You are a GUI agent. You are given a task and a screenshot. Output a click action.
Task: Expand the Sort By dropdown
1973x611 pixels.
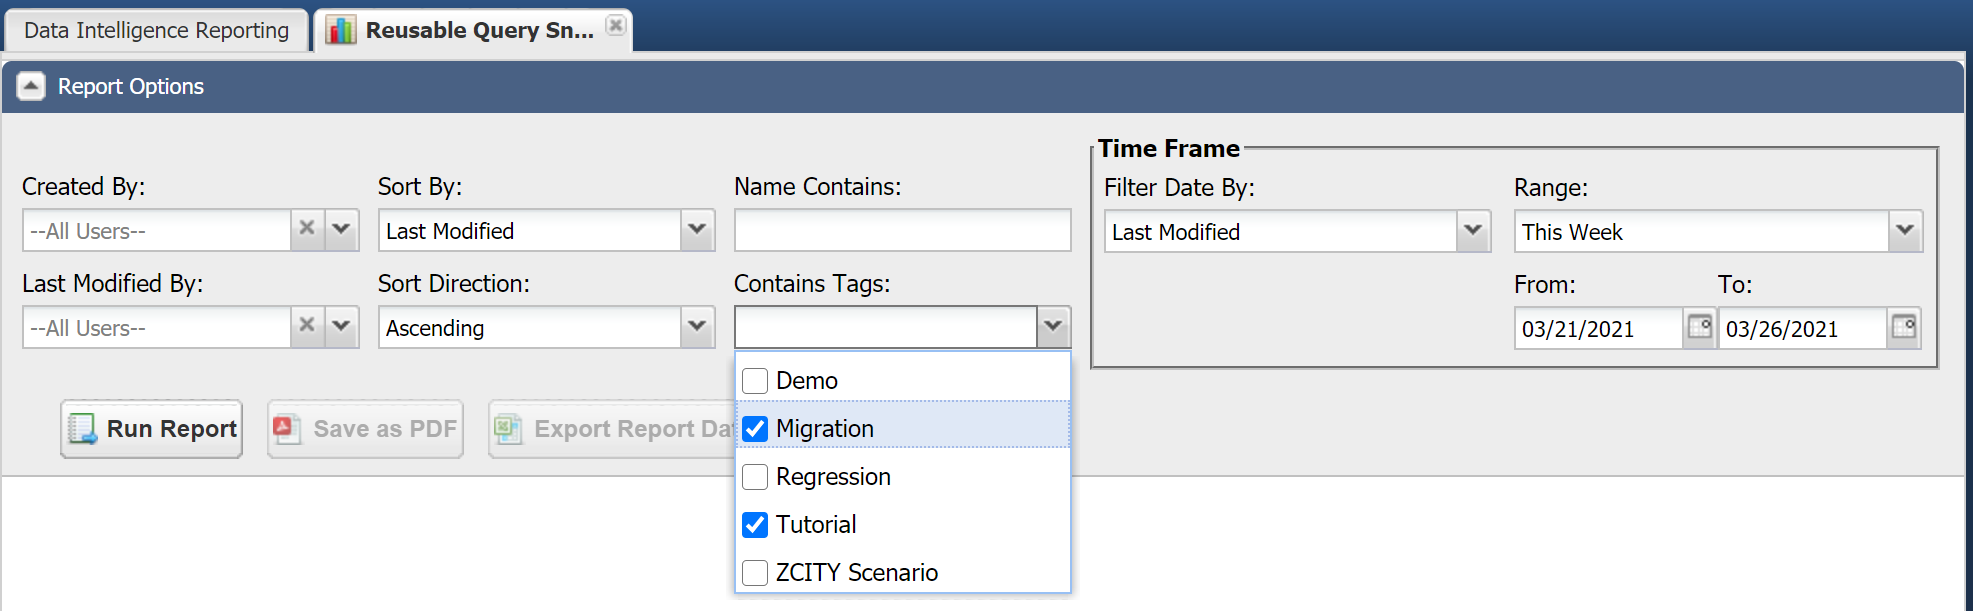(x=697, y=230)
